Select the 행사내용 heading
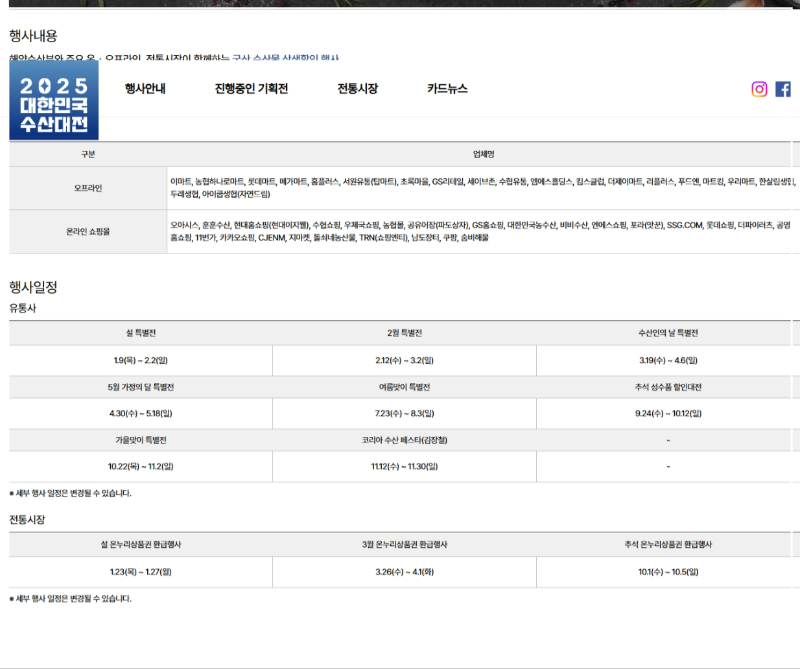Image resolution: width=800 pixels, height=669 pixels. pyautogui.click(x=33, y=36)
